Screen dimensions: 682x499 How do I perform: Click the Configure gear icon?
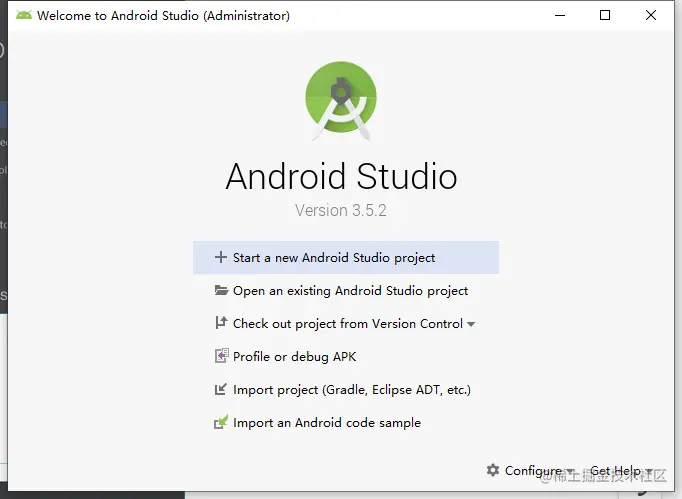[493, 470]
